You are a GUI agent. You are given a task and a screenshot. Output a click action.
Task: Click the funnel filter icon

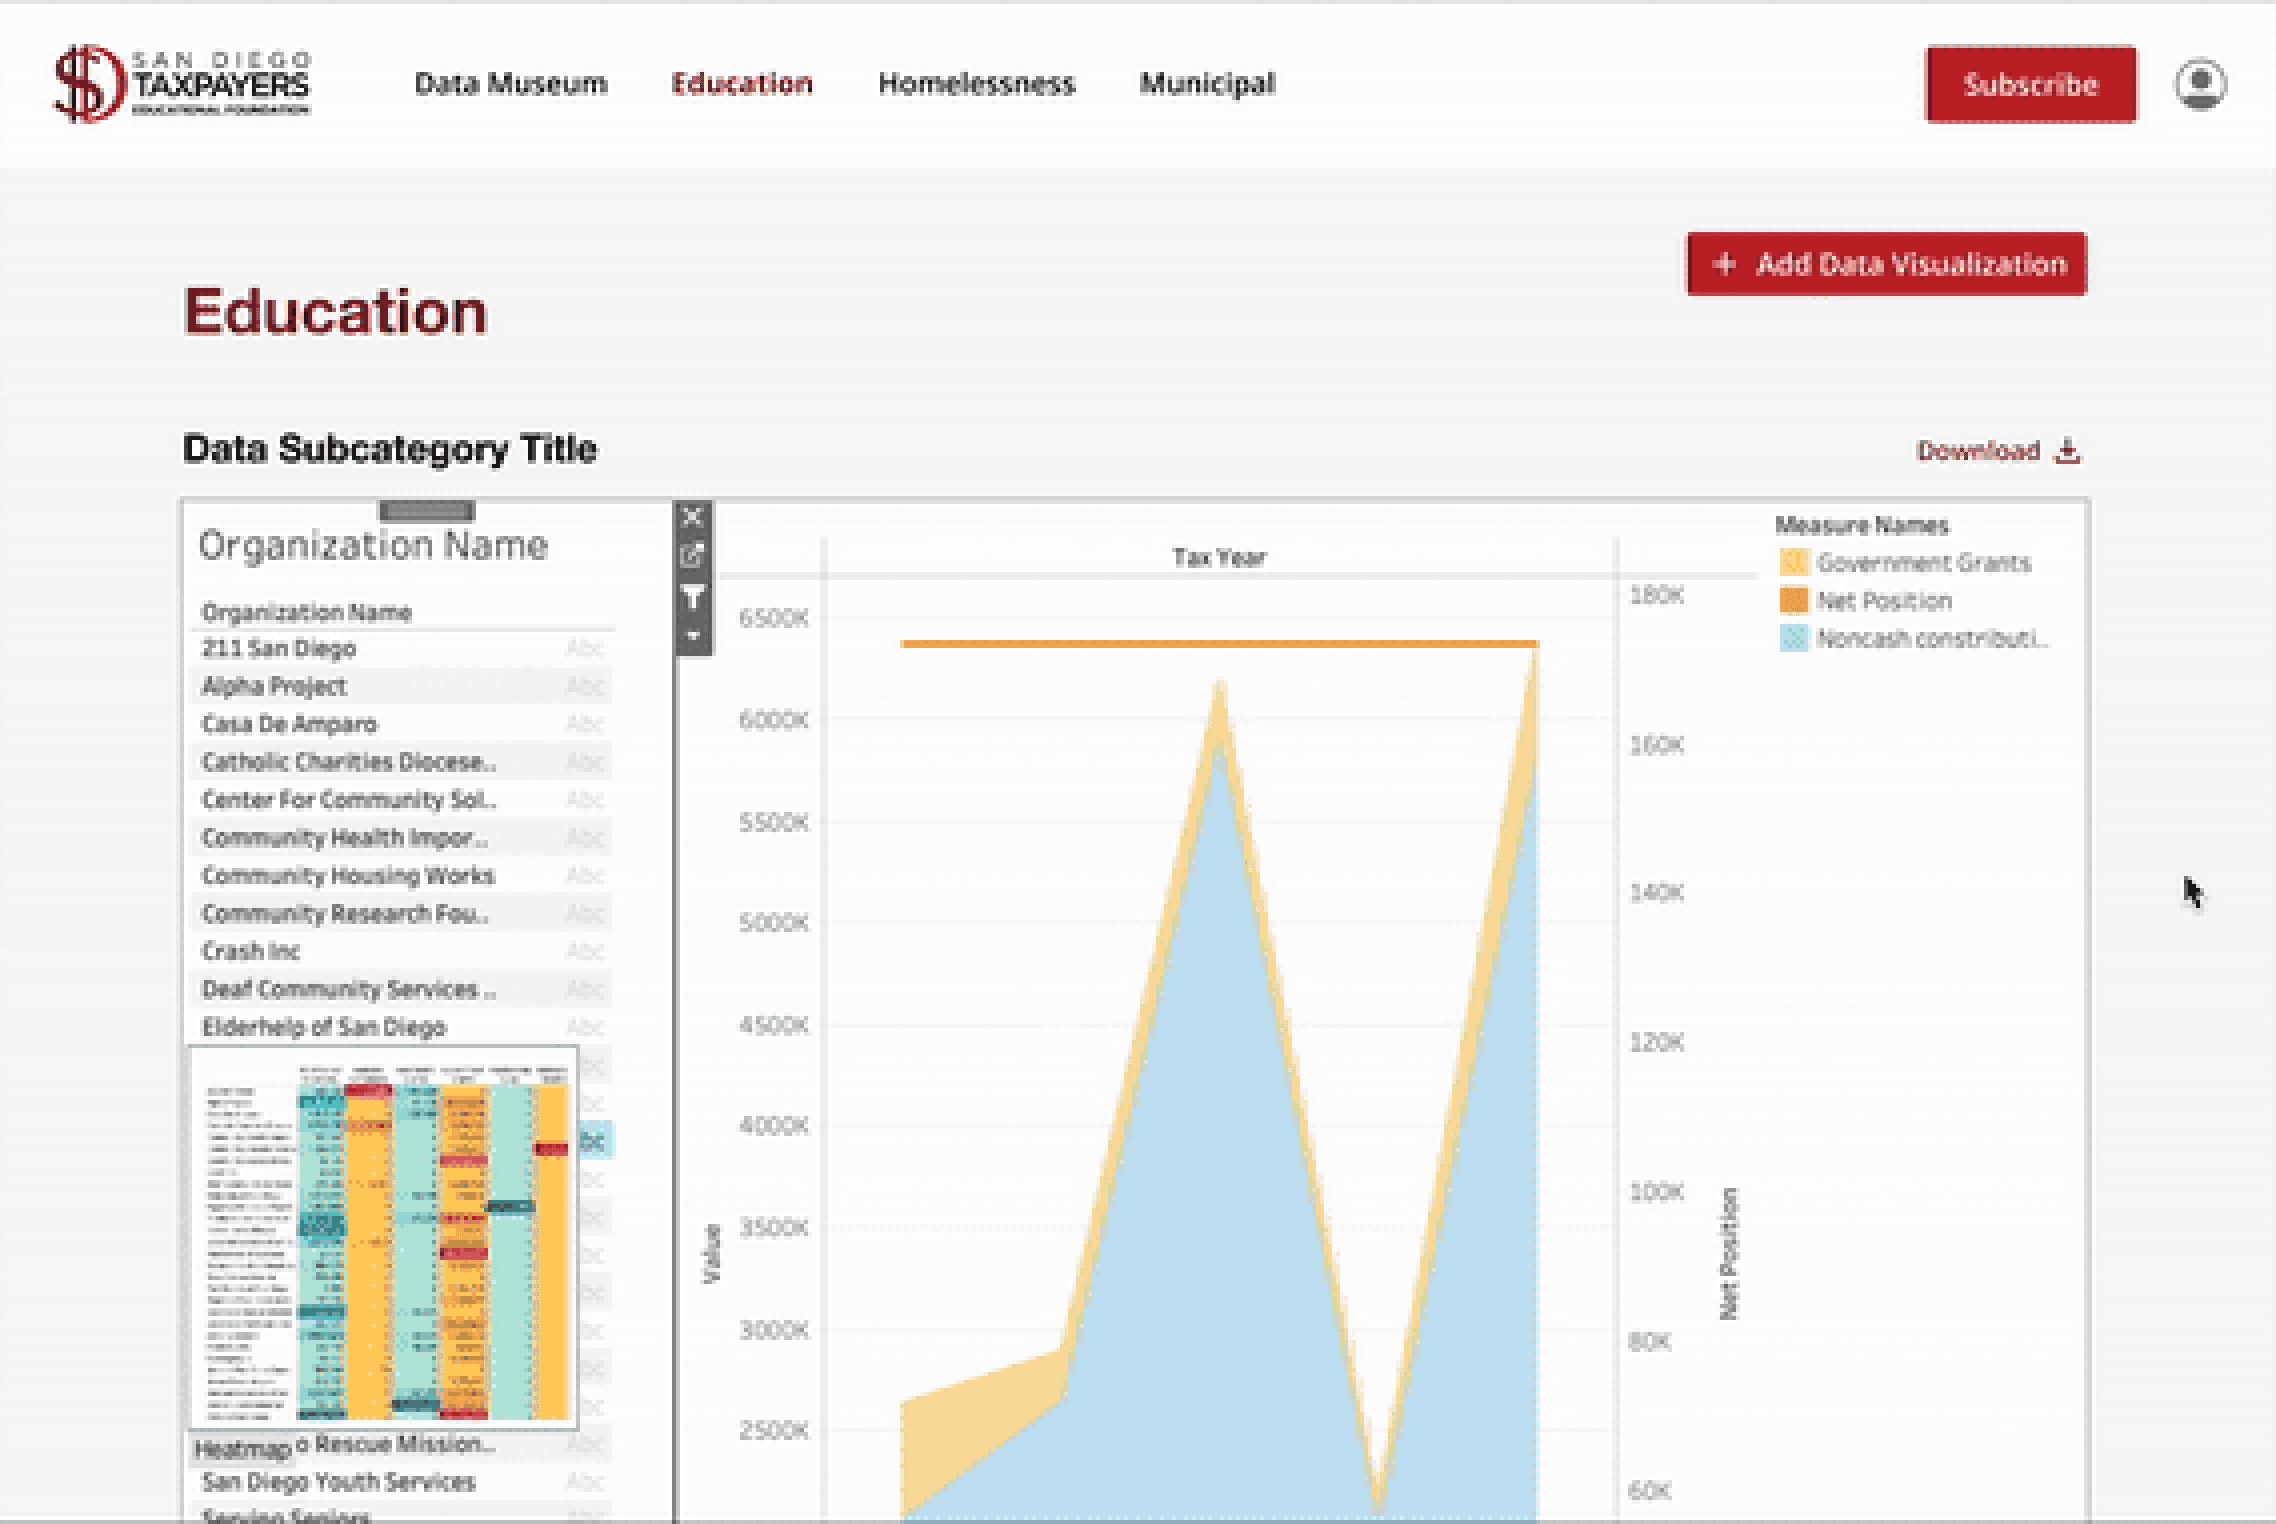tap(692, 597)
